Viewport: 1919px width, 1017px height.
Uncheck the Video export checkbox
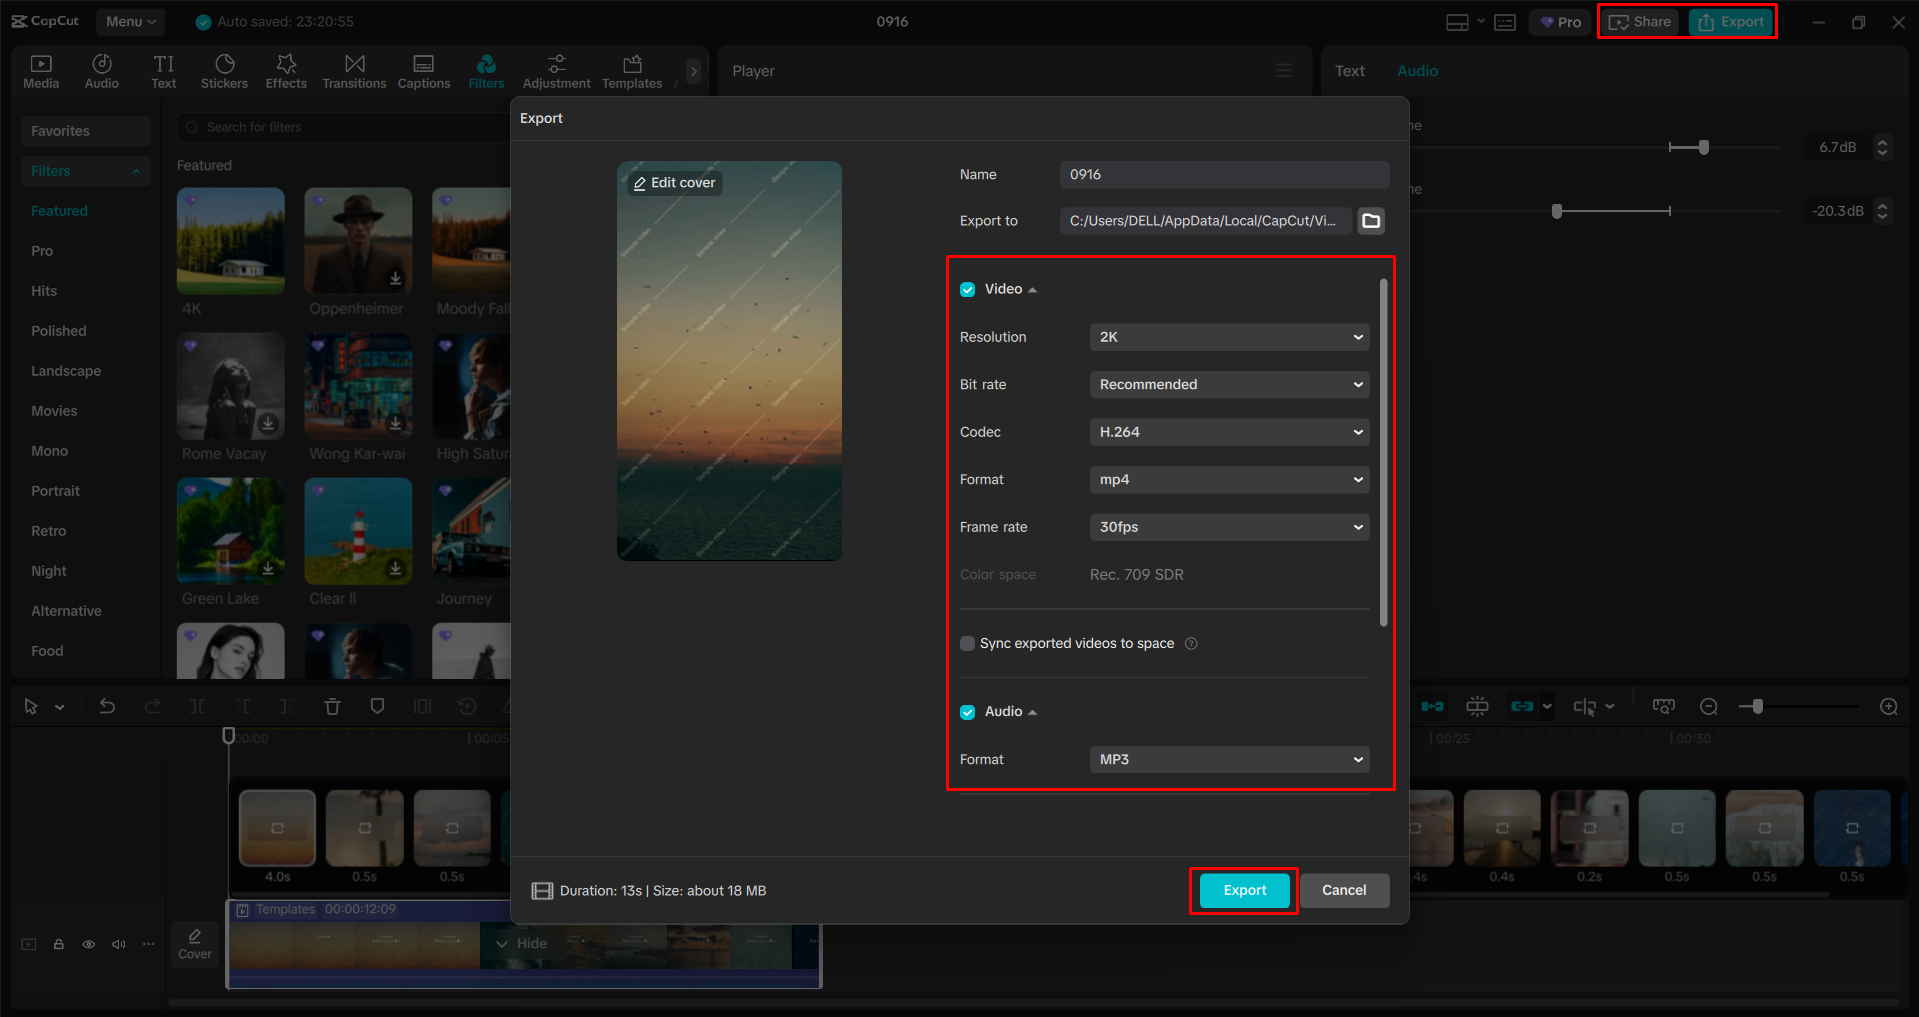click(967, 289)
